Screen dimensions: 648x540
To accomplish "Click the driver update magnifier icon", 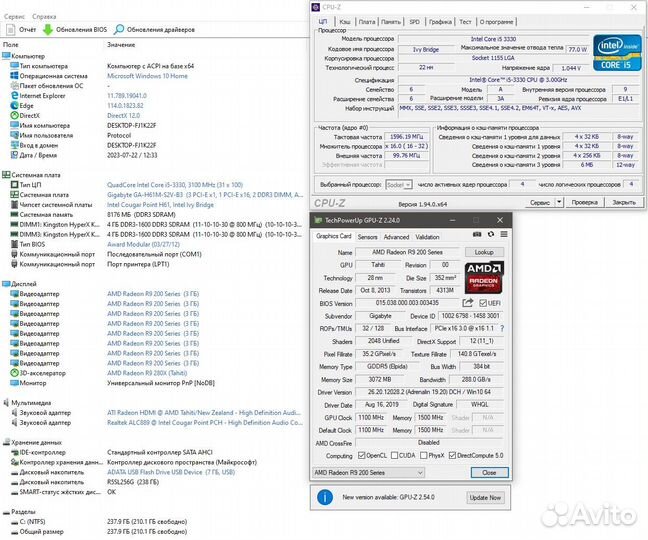I will click(118, 31).
